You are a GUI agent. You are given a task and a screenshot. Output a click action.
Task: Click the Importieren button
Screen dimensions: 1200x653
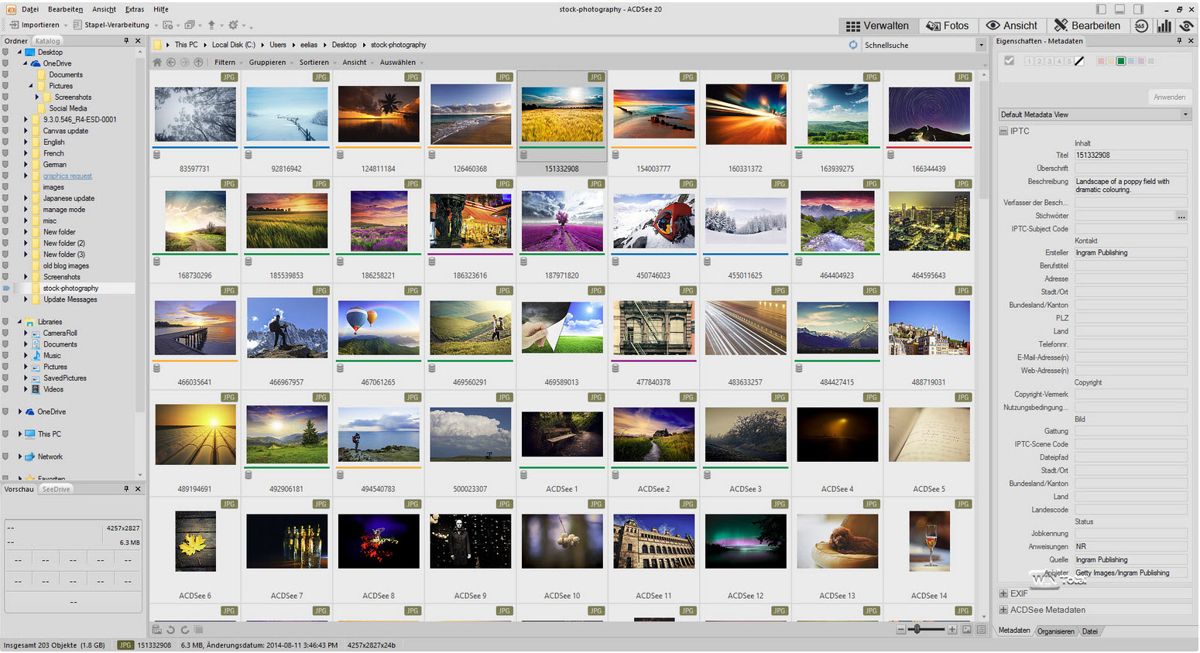coord(40,24)
